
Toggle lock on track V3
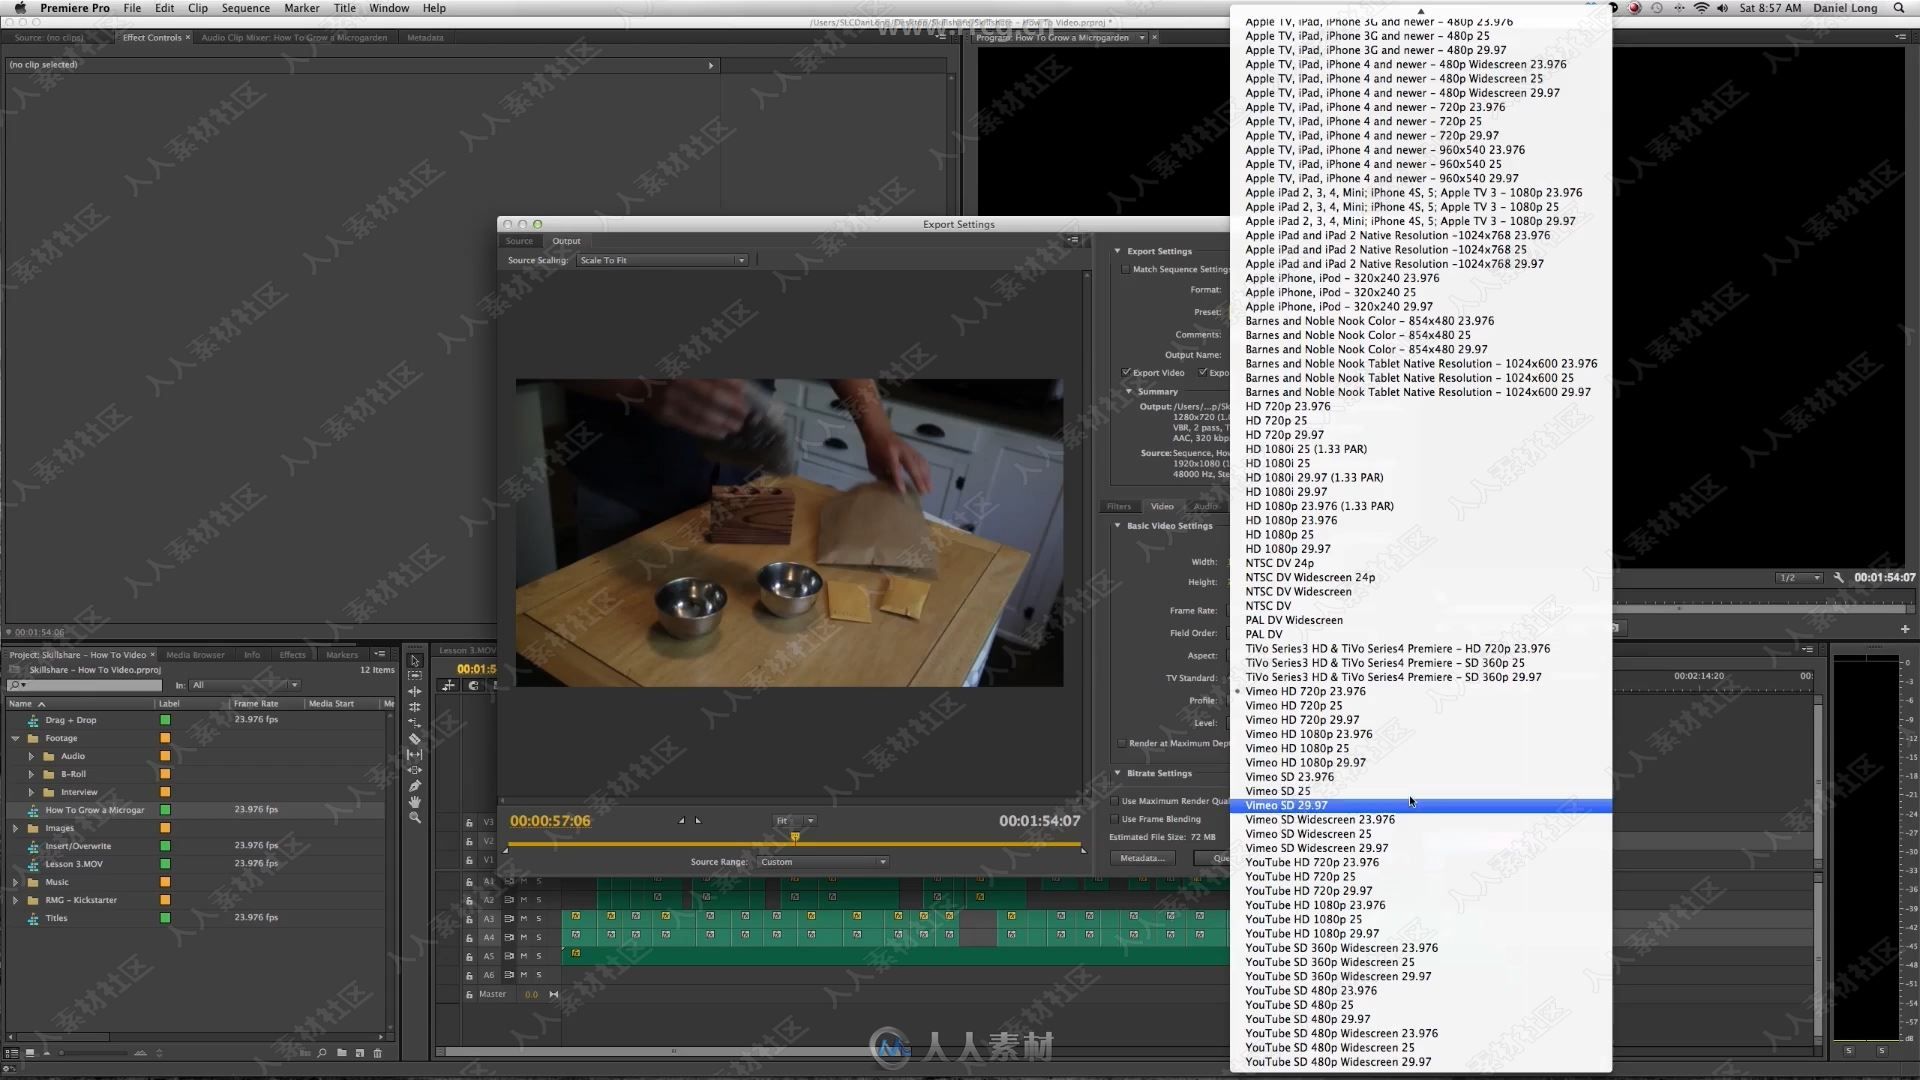pos(469,822)
